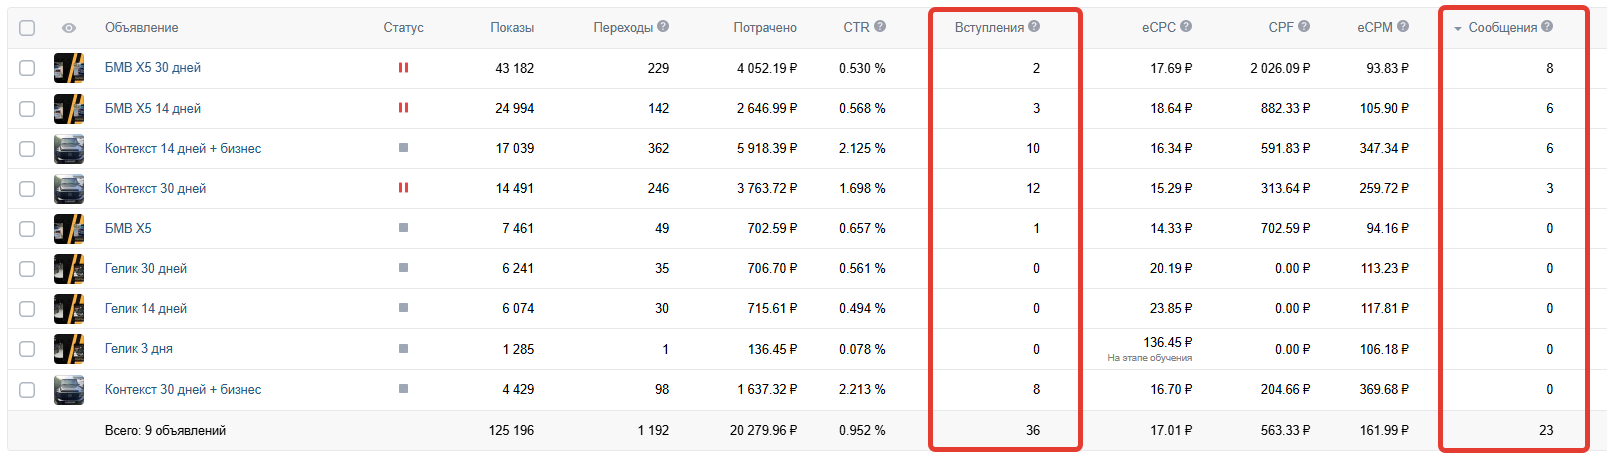Click the stopped status icon for Контекст 14 дней + бизнес

coord(403,148)
